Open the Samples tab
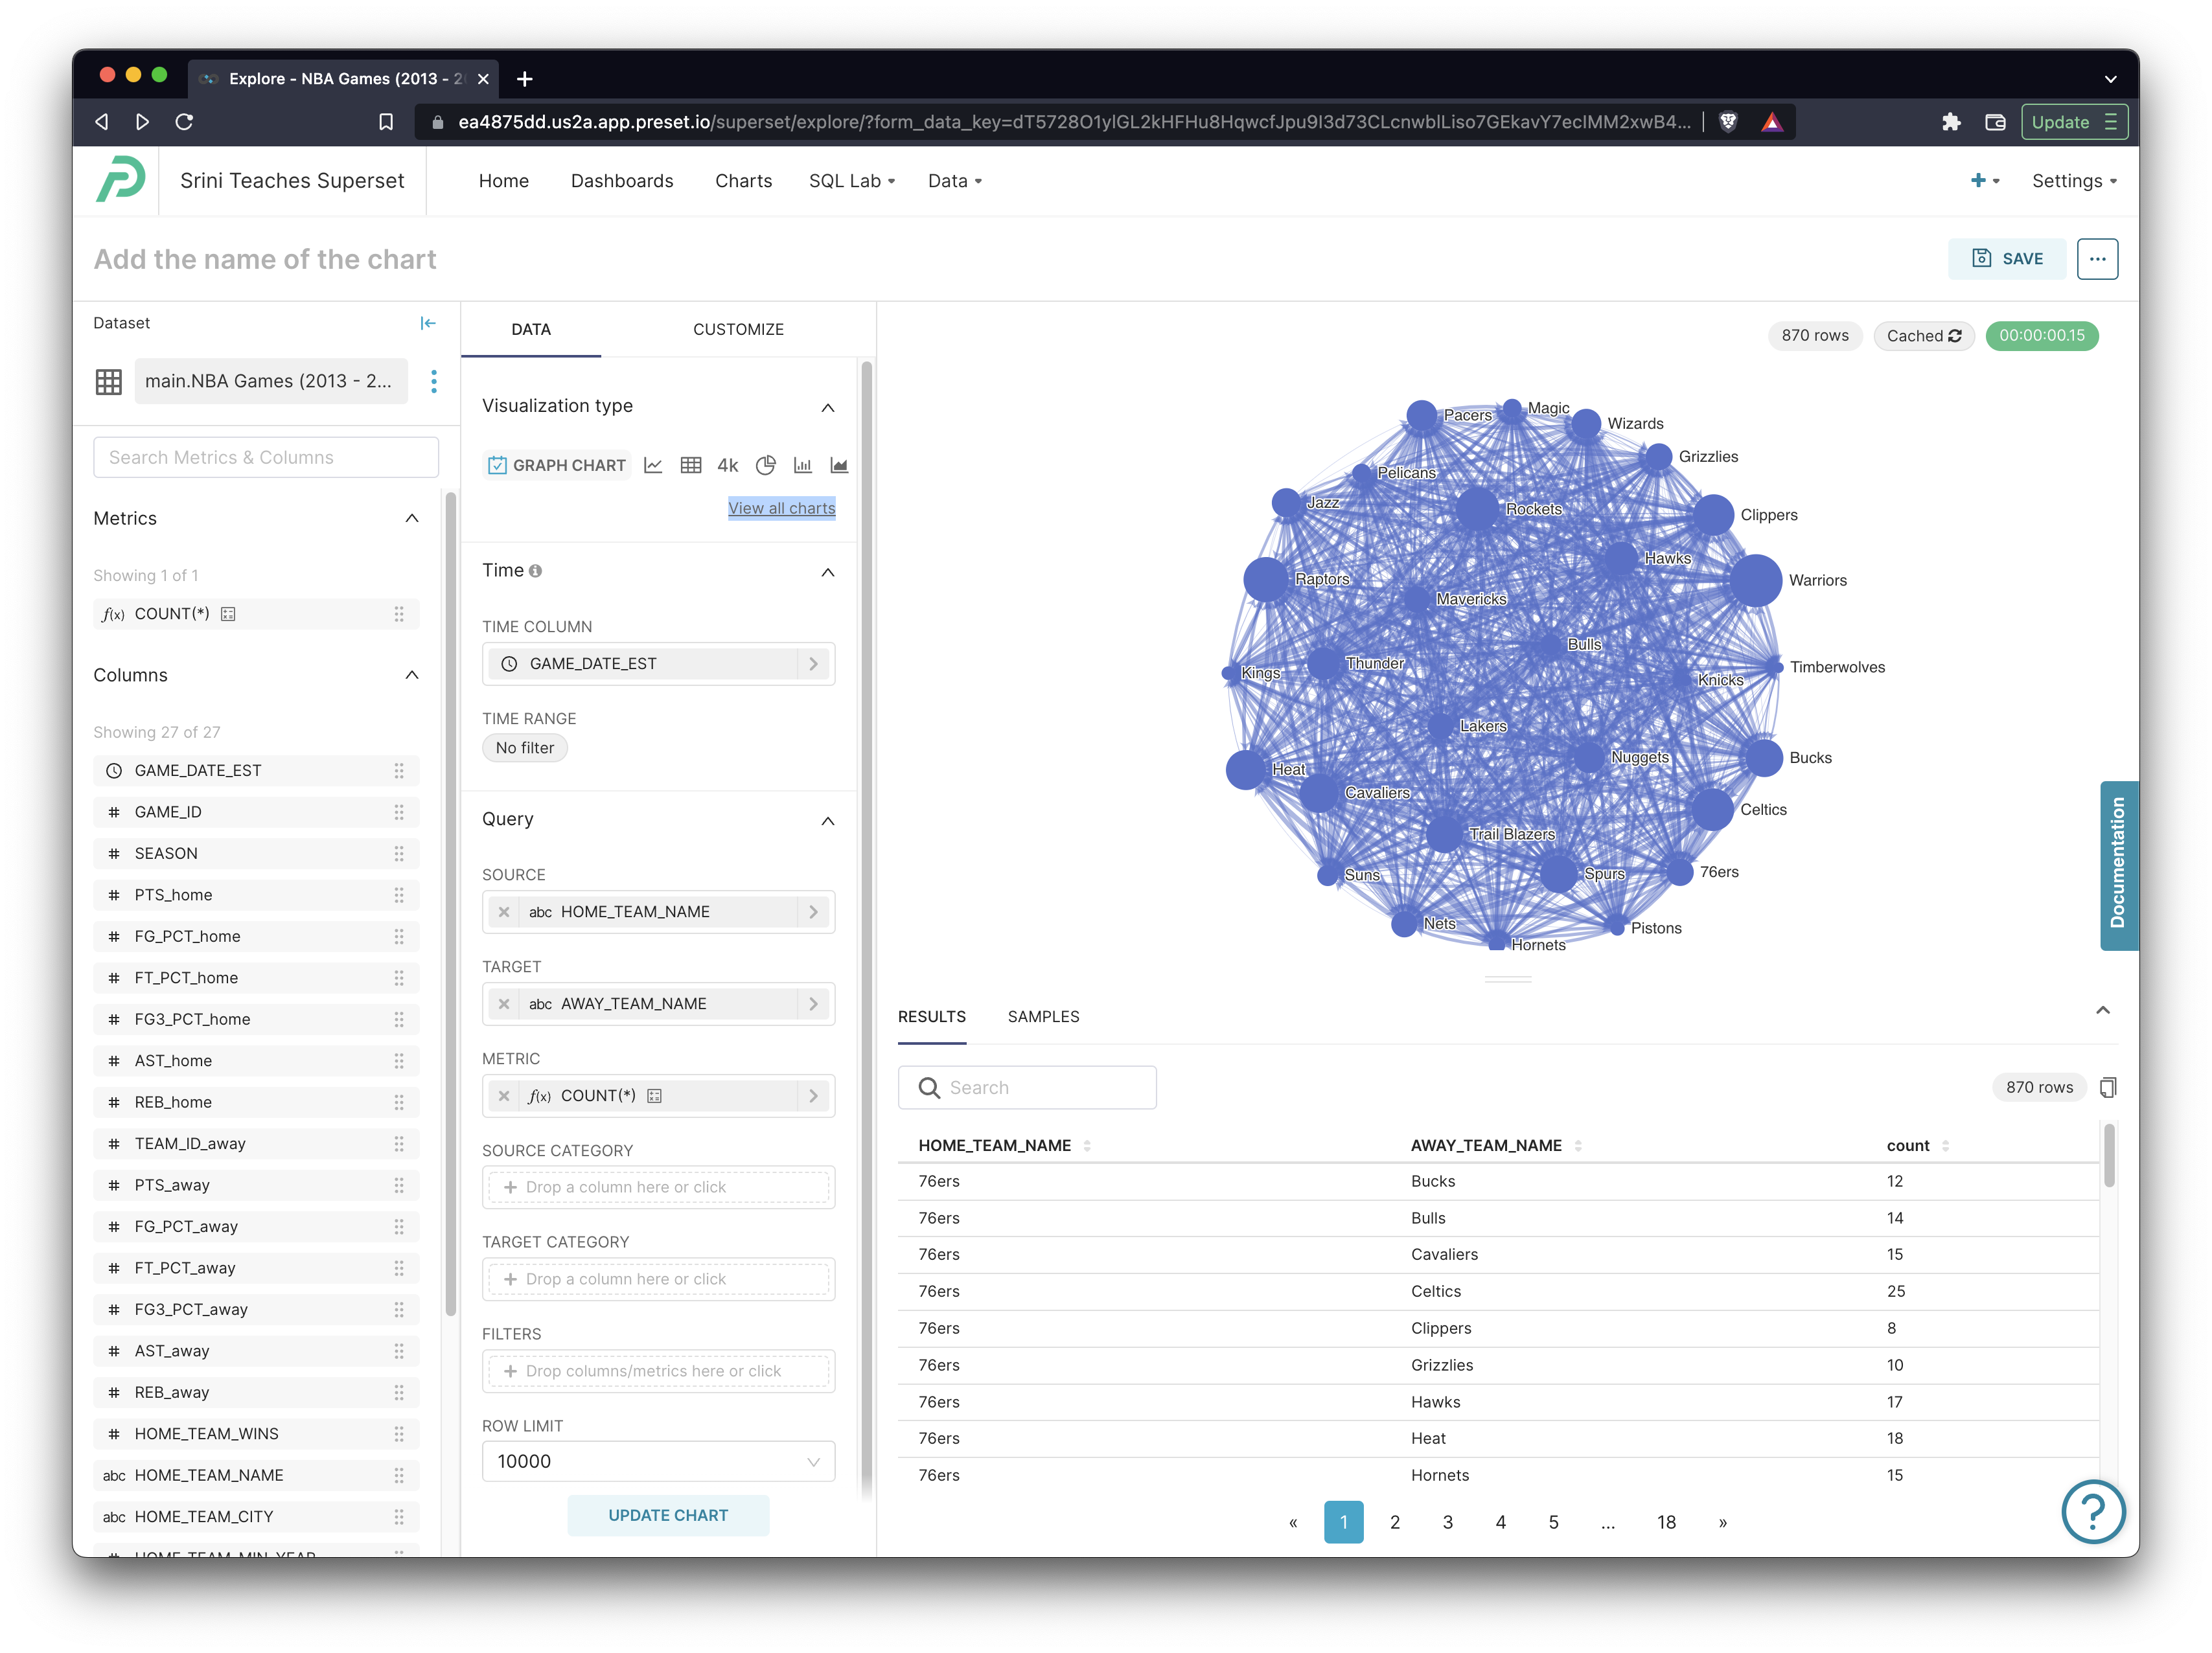2212x1653 pixels. click(1043, 1016)
